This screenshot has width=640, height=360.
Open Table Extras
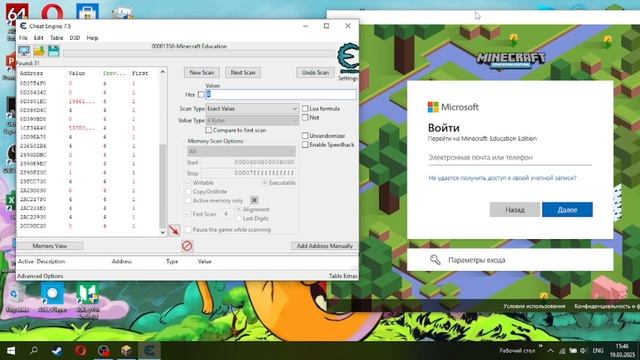[343, 276]
